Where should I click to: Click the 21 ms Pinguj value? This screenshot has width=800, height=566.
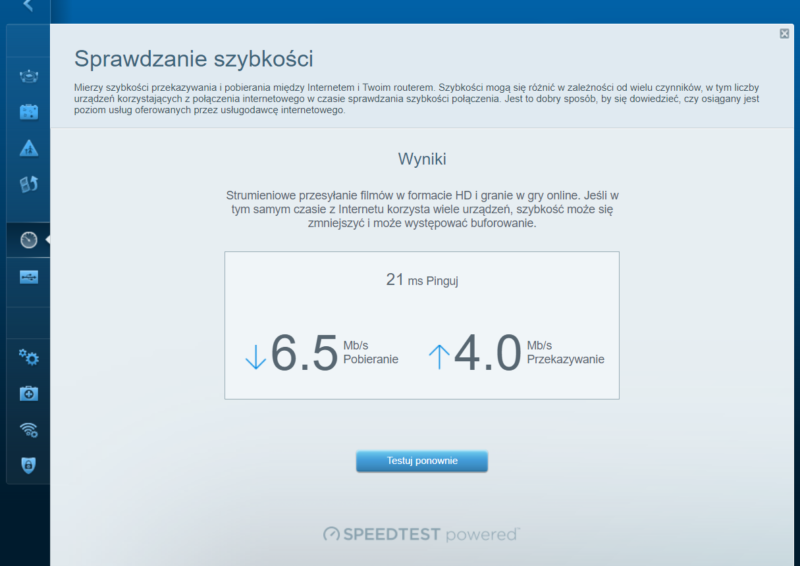(422, 280)
